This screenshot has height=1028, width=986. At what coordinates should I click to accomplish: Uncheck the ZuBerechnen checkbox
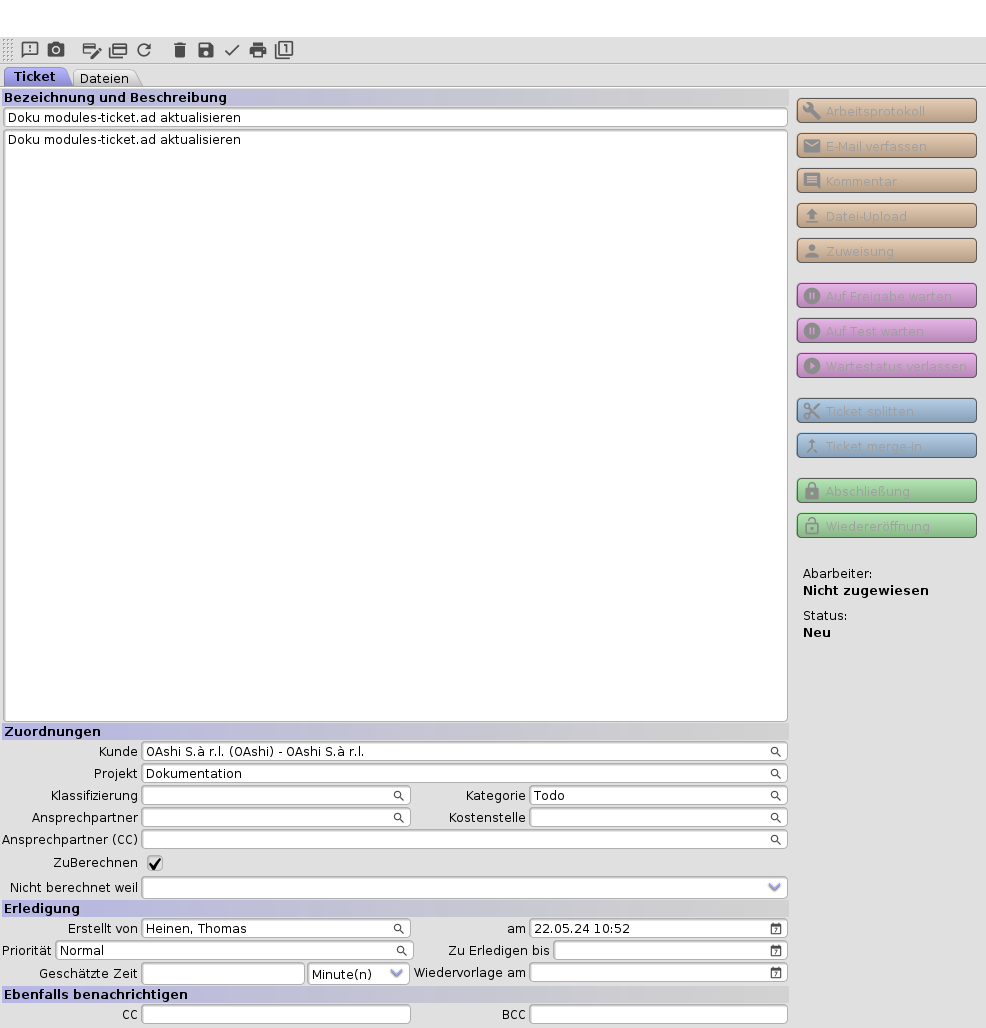point(155,863)
